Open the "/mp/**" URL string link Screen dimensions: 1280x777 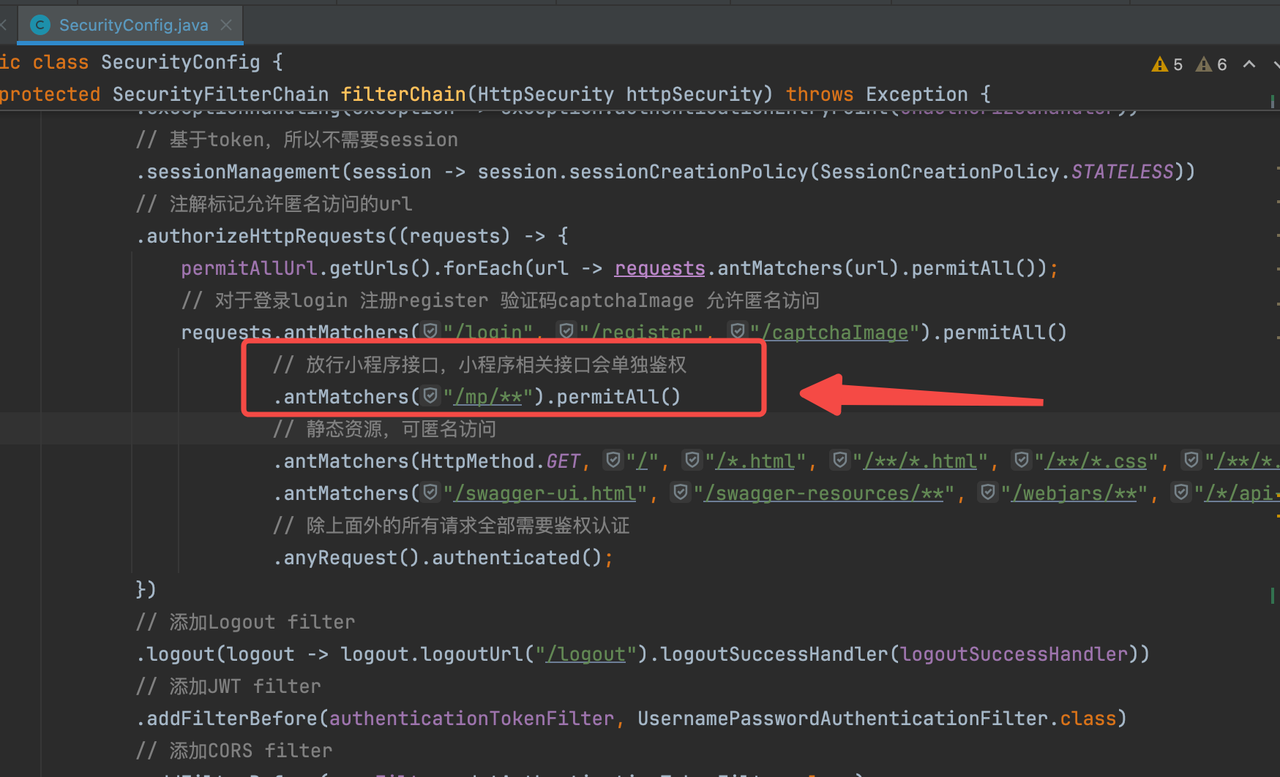[x=488, y=397]
